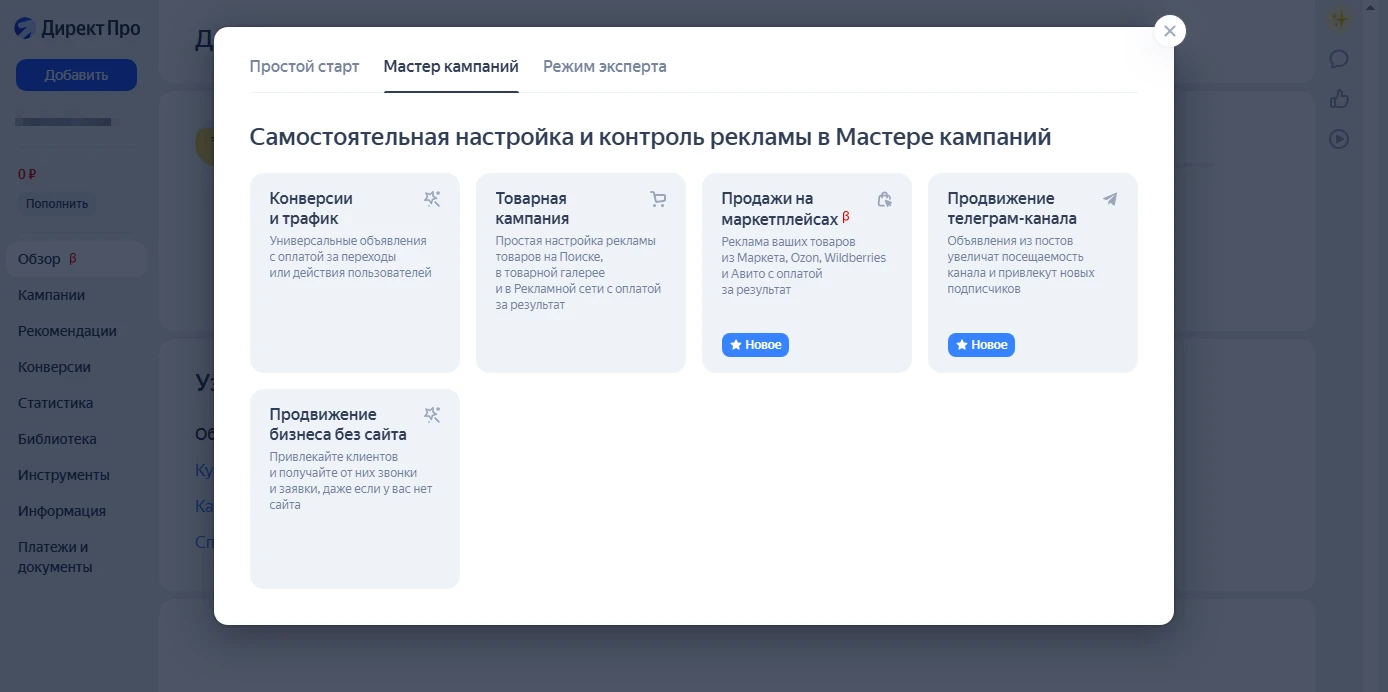This screenshot has width=1388, height=692.
Task: Close the campaign creation dialog
Action: (1169, 31)
